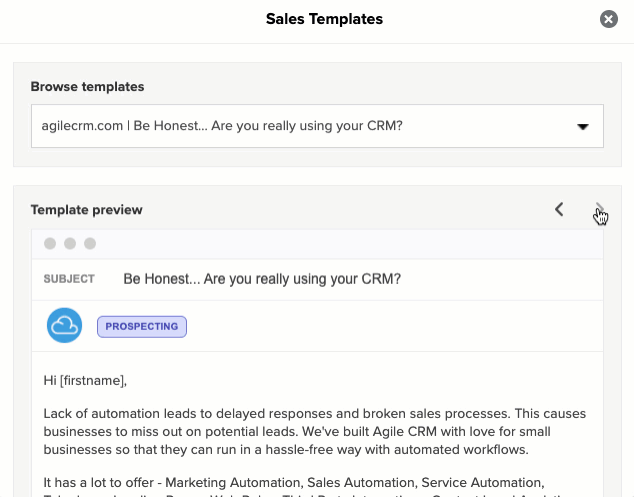
Task: Click the email subject line text
Action: tap(262, 279)
